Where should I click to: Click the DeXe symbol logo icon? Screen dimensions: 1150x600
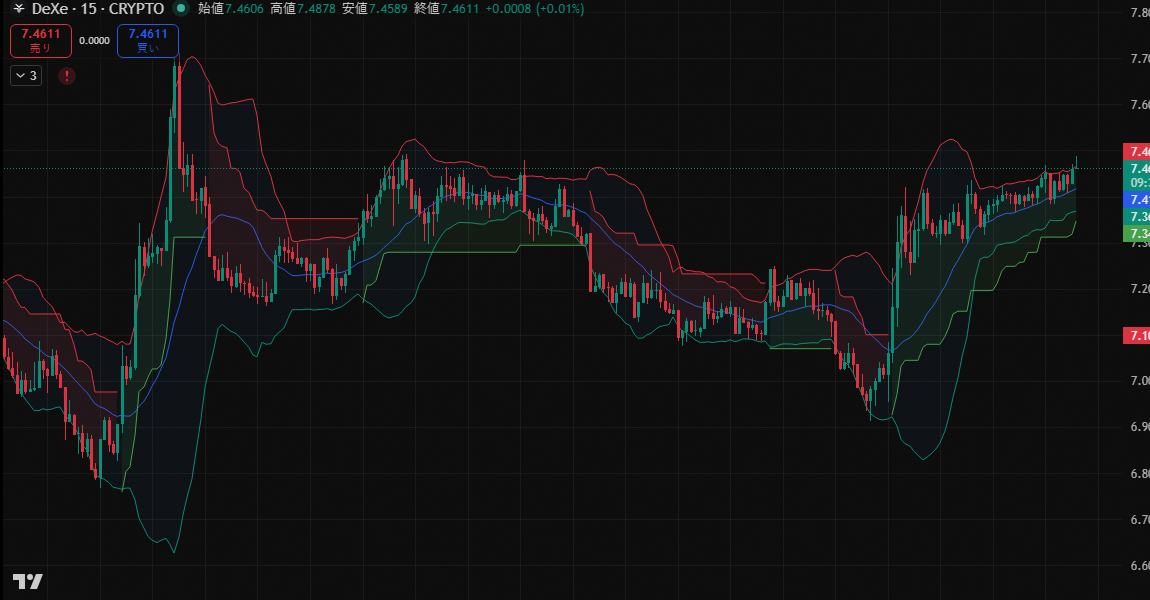point(18,9)
